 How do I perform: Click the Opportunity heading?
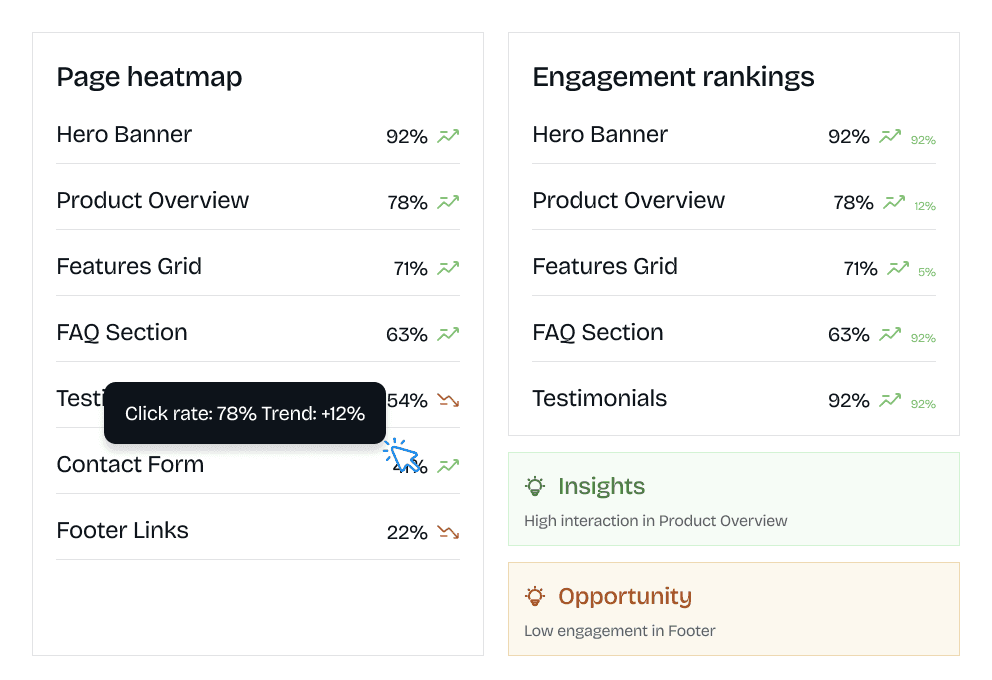(x=624, y=597)
